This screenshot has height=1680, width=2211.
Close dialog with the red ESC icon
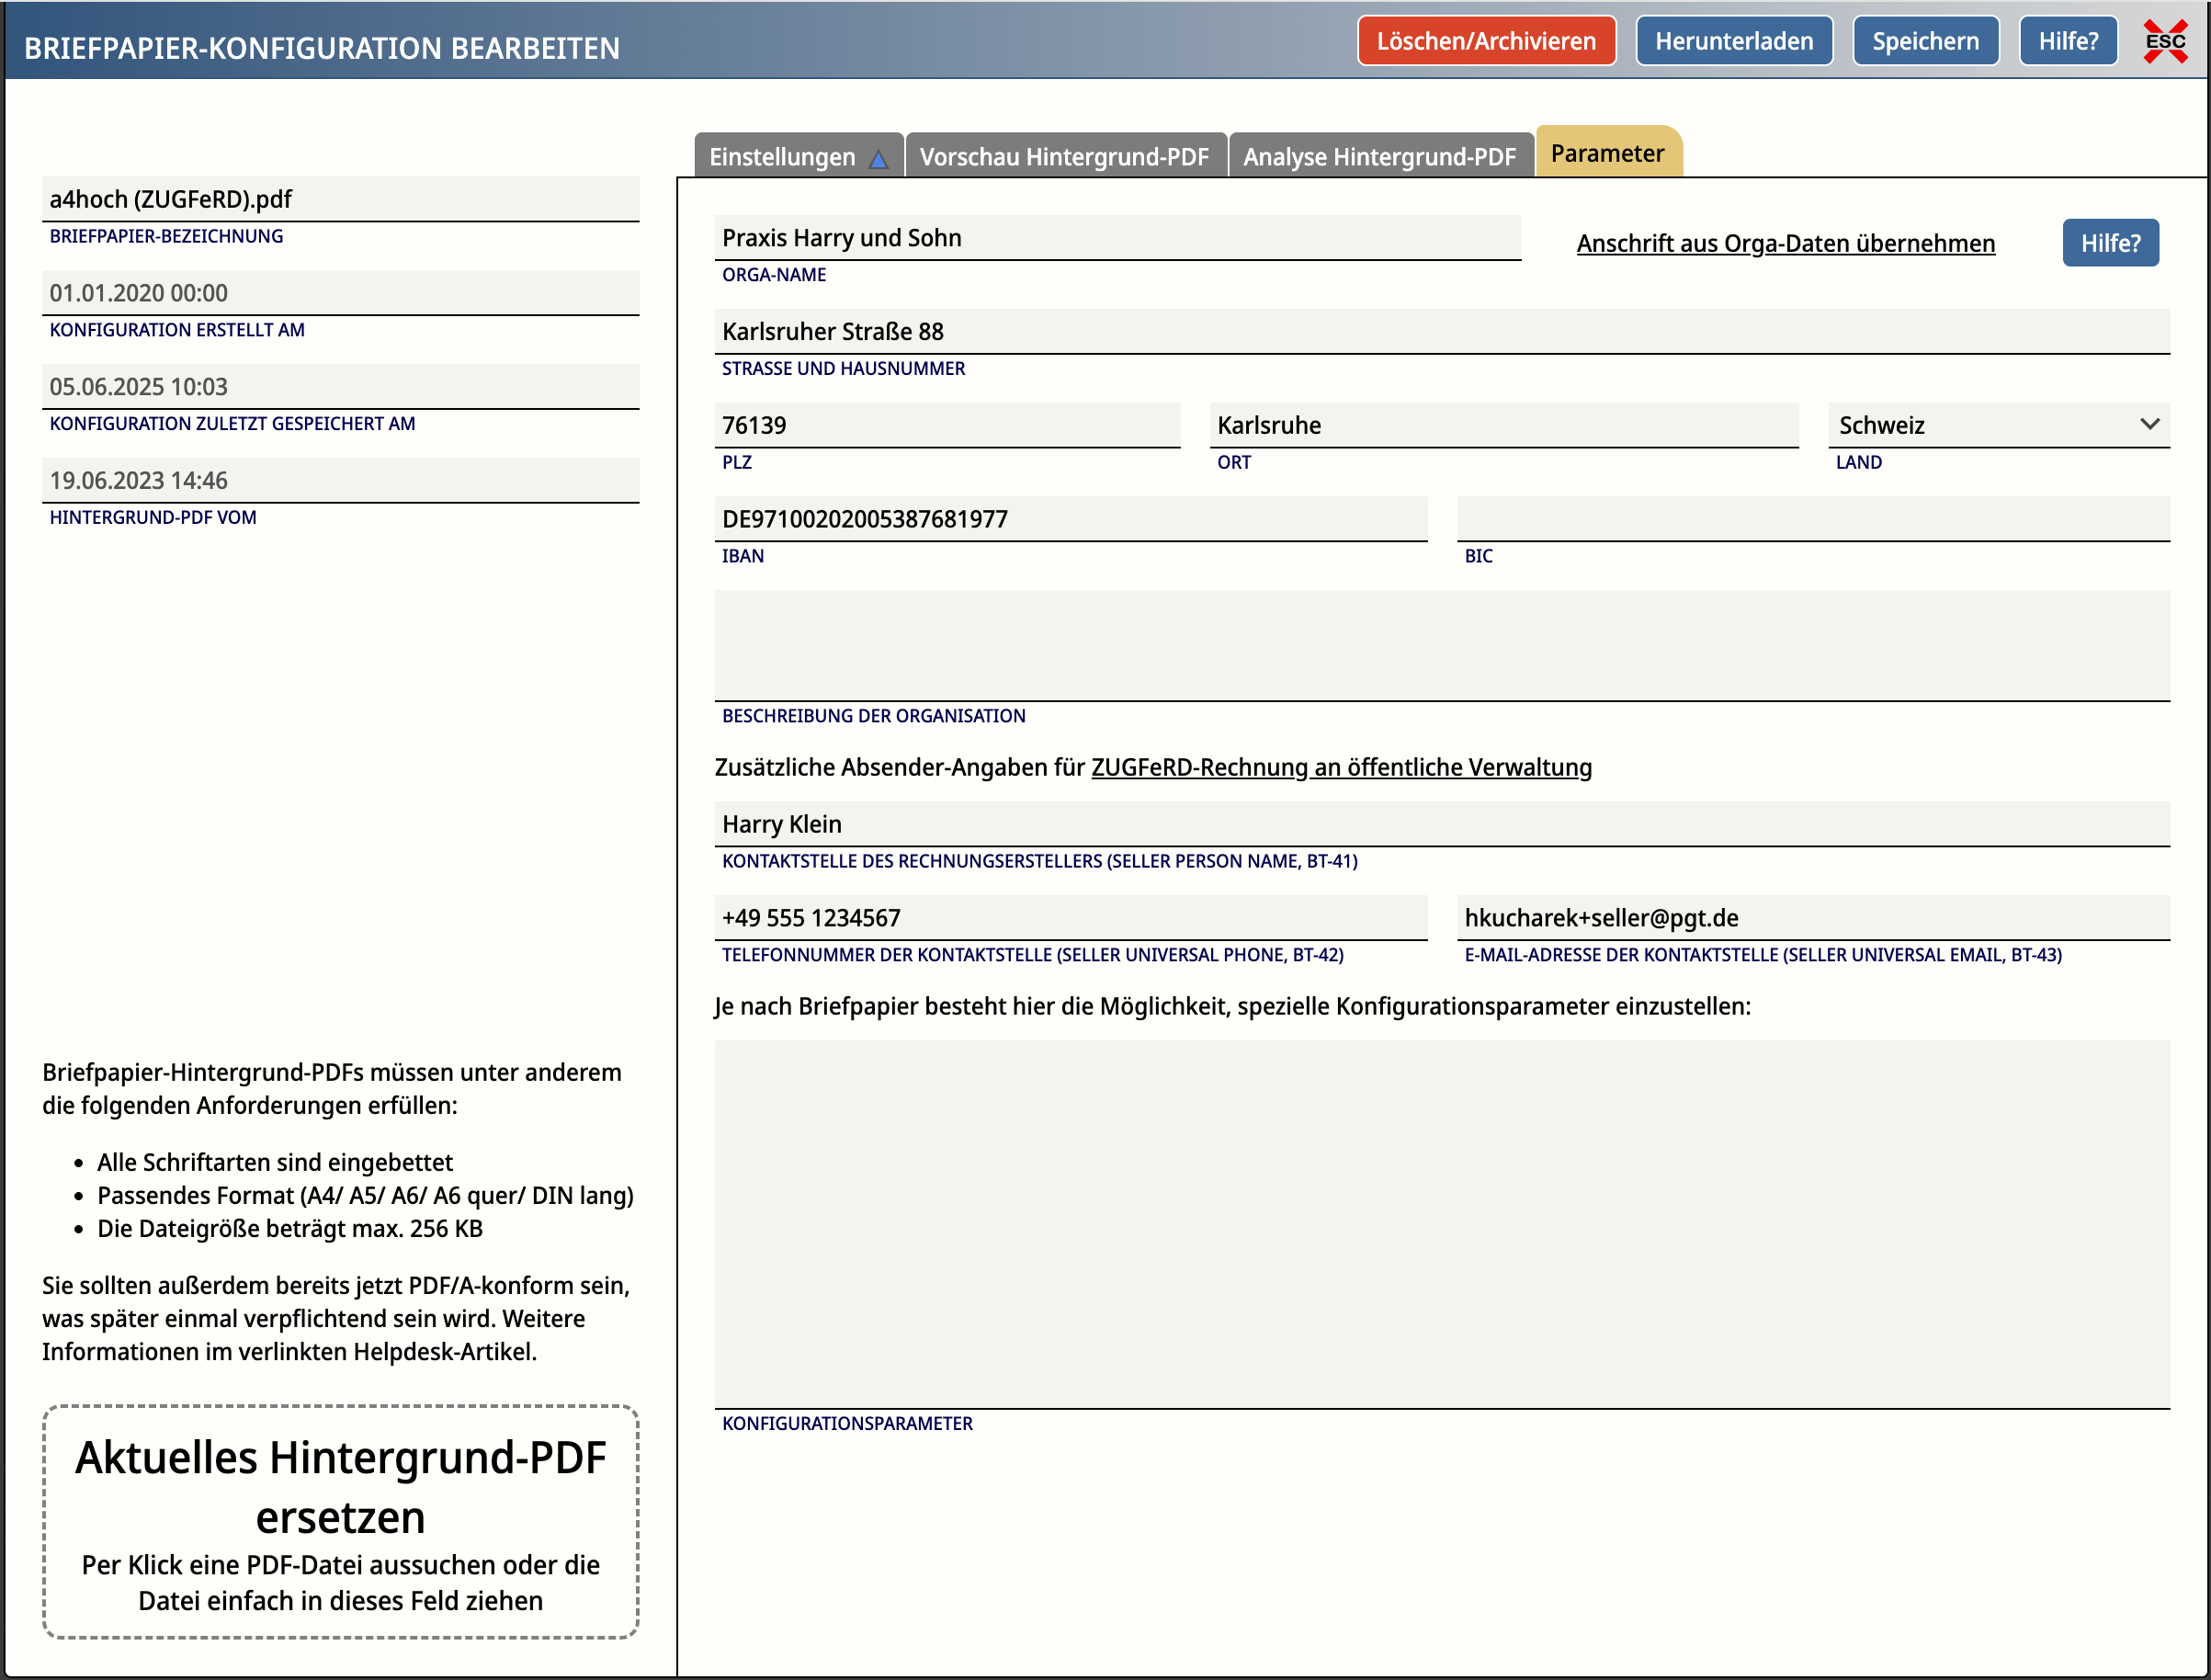[x=2165, y=41]
